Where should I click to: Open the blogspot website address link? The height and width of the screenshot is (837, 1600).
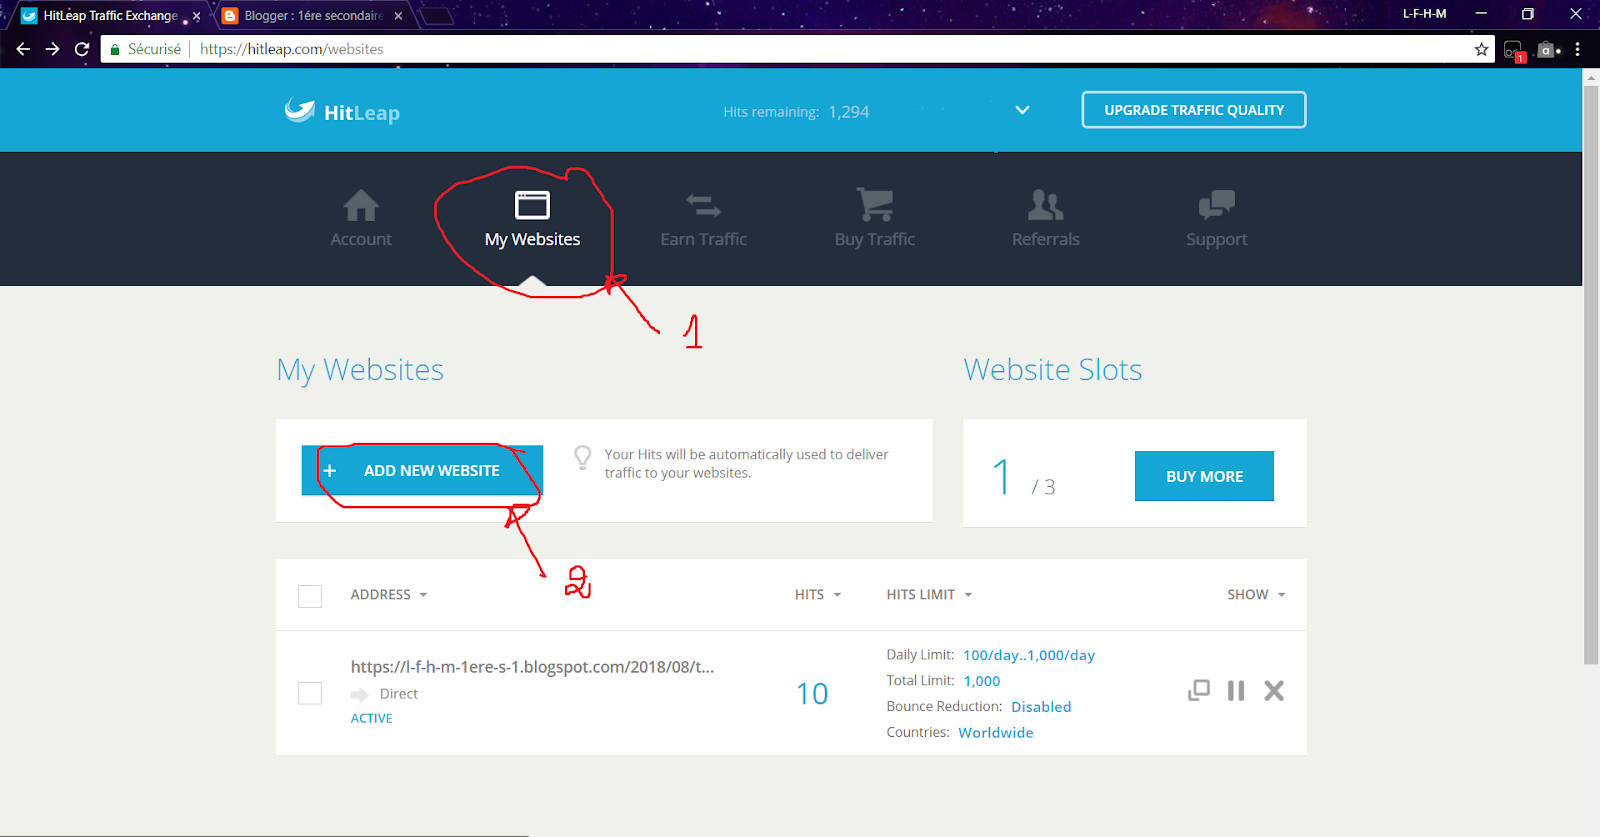pos(532,667)
